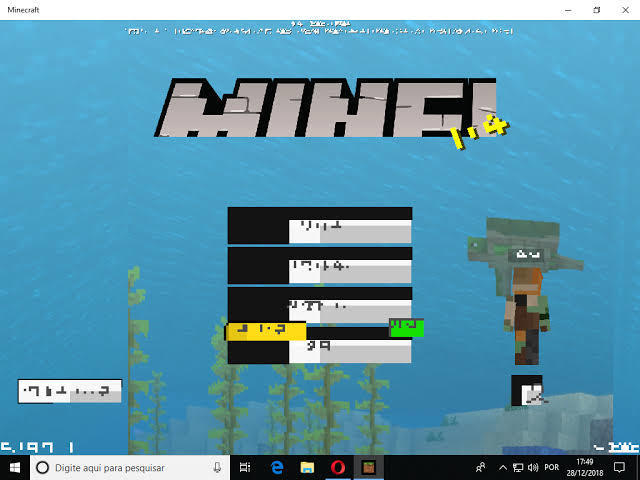
Task: Launch Microsoft Edge from the taskbar
Action: pos(277,467)
